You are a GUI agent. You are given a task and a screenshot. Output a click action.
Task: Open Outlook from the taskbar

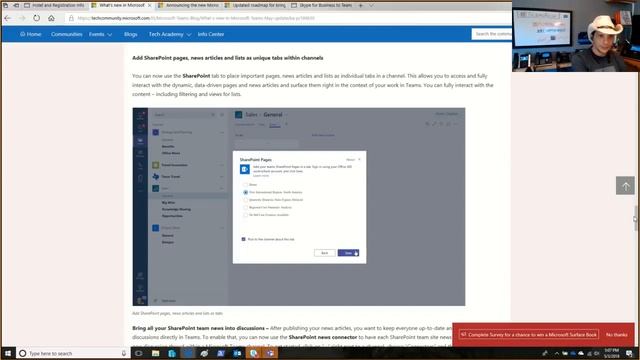(237, 353)
